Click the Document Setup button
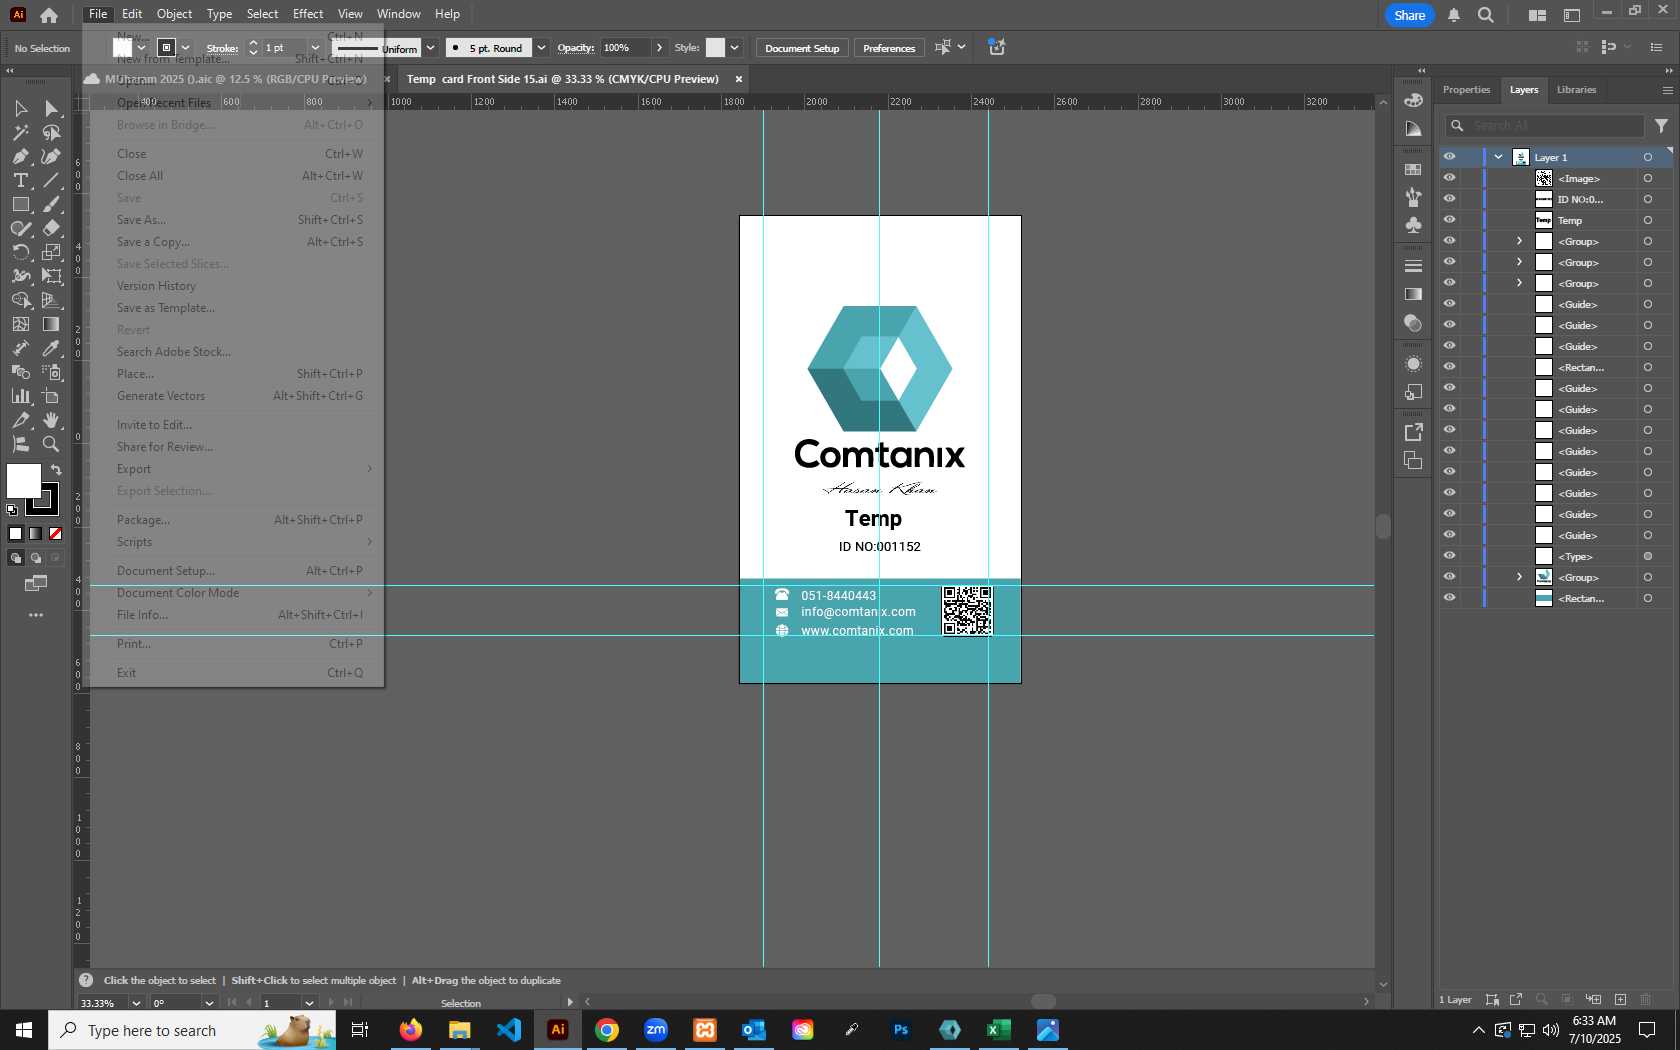This screenshot has height=1050, width=1680. point(802,48)
